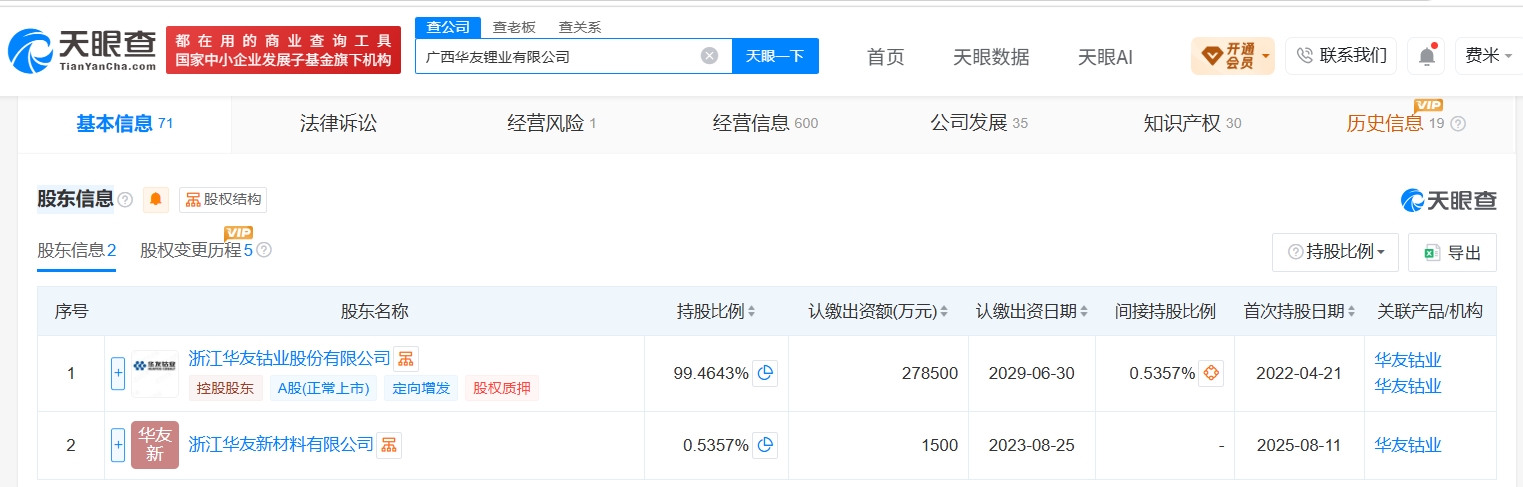Open pie chart icon for 0.5357% share
This screenshot has height=487, width=1523.
[x=765, y=445]
